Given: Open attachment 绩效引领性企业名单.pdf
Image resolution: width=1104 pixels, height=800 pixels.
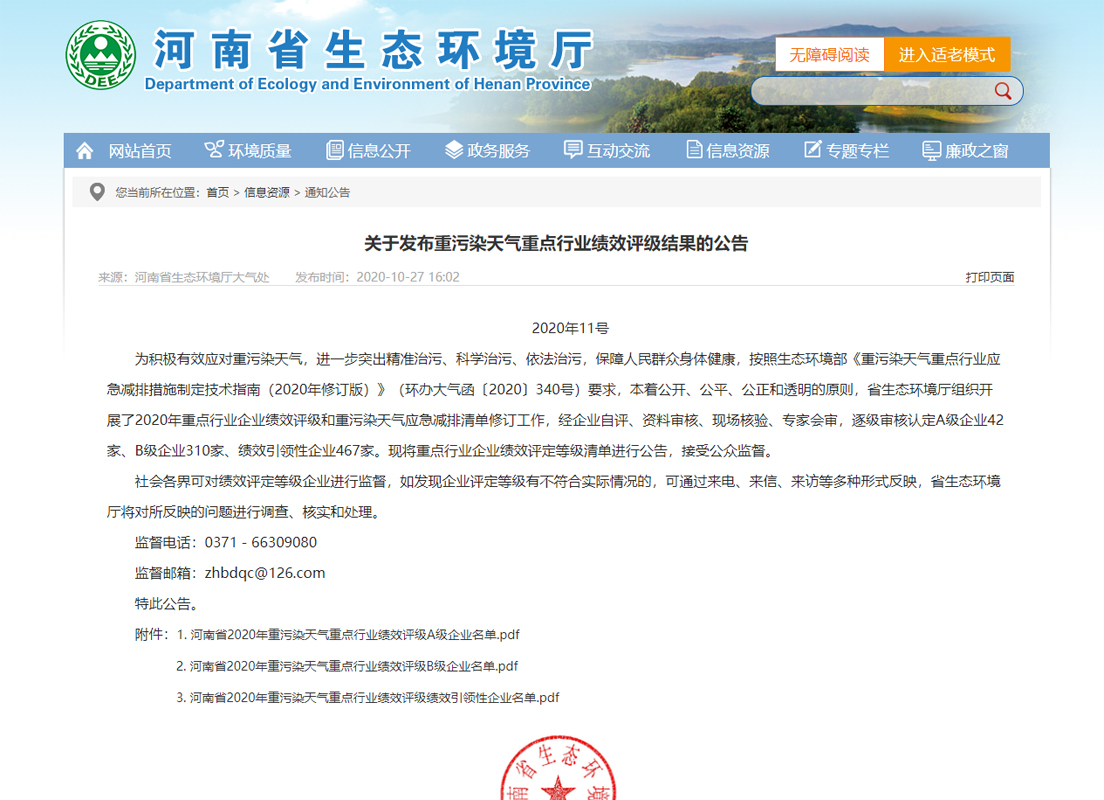Looking at the screenshot, I should click(375, 698).
